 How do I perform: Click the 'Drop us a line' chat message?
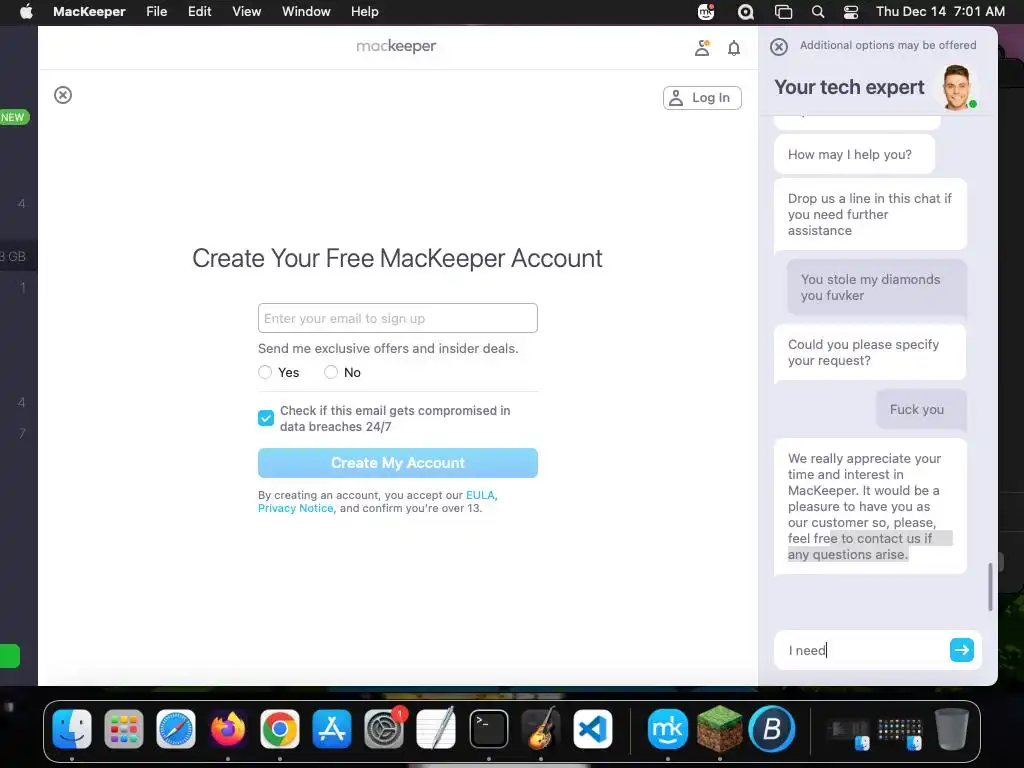(x=870, y=215)
